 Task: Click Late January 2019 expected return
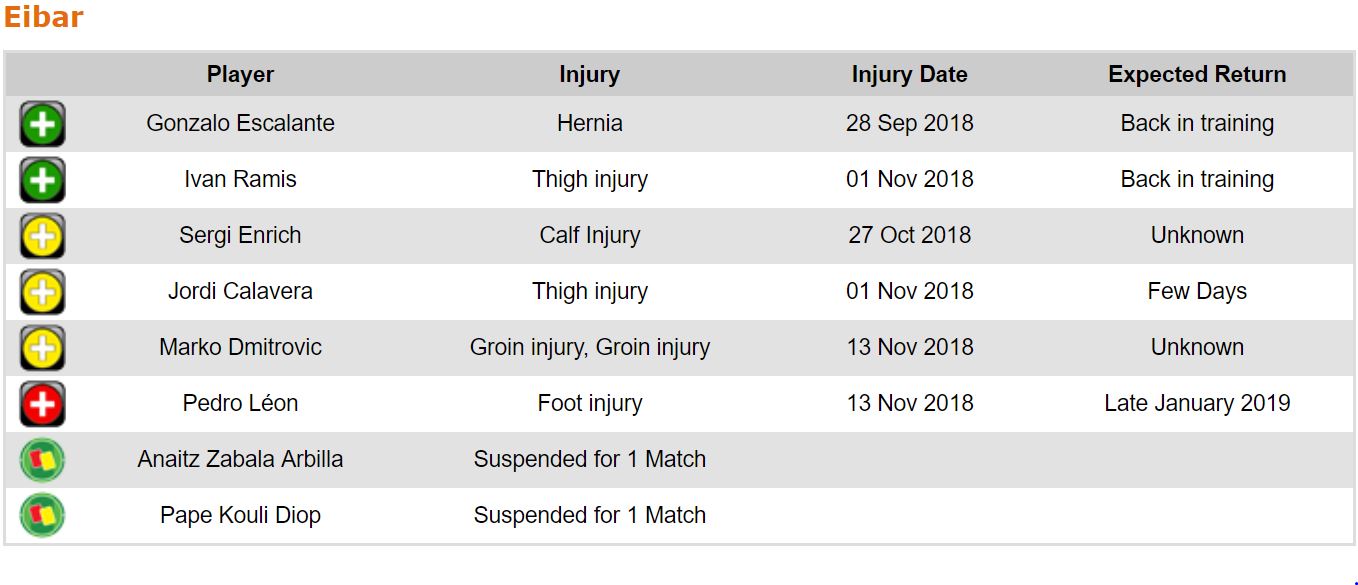coord(1197,403)
